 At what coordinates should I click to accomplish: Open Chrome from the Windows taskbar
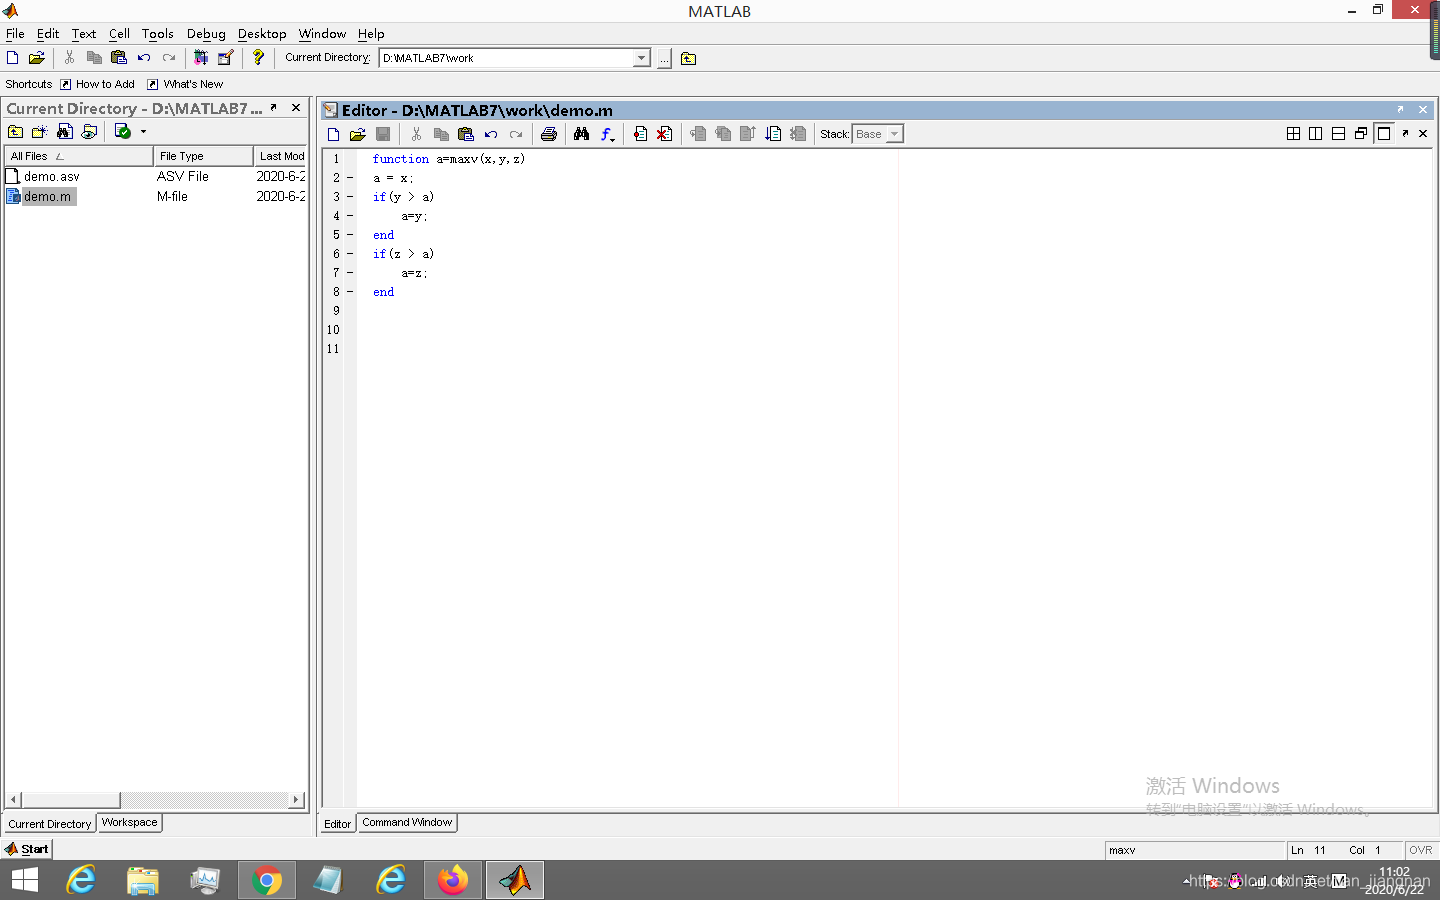pyautogui.click(x=267, y=880)
